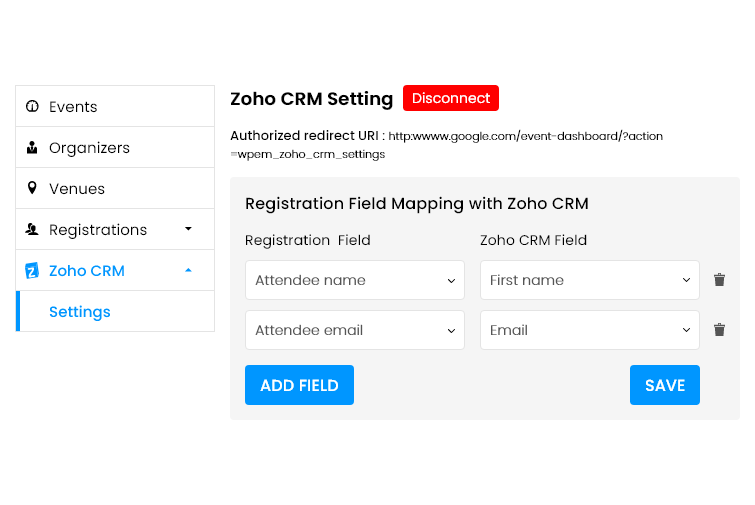755x505 pixels.
Task: Open the Attendee email dropdown
Action: tap(355, 330)
